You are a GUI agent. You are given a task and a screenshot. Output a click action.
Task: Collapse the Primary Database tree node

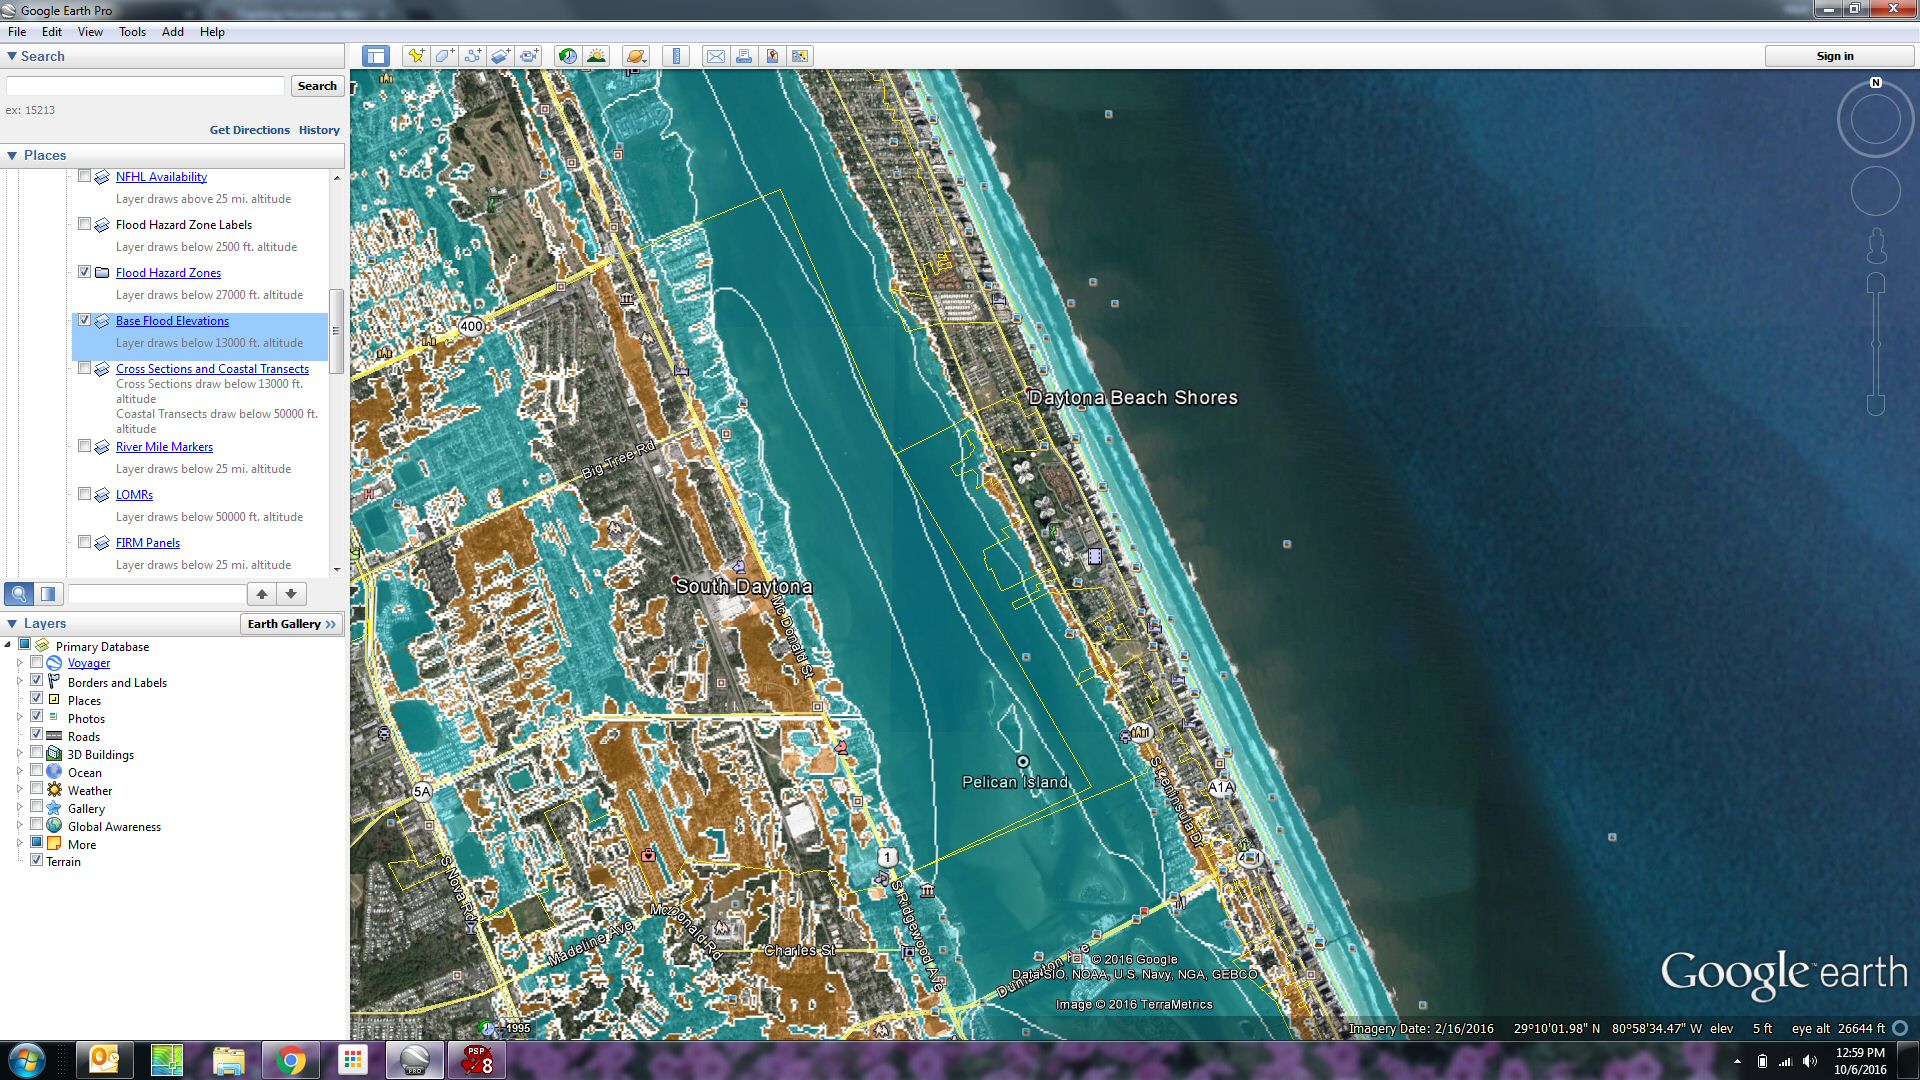[8, 645]
